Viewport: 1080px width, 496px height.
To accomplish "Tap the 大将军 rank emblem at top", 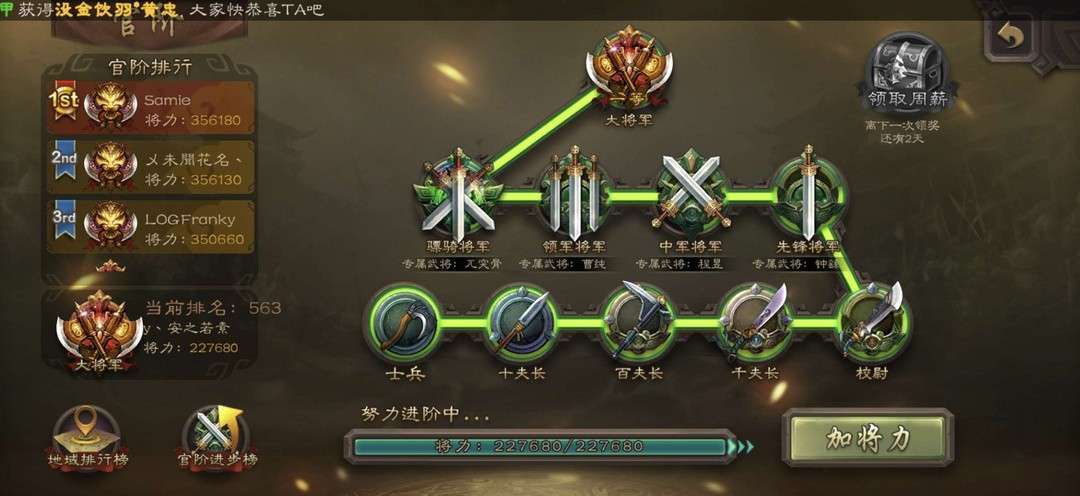I will [x=629, y=70].
